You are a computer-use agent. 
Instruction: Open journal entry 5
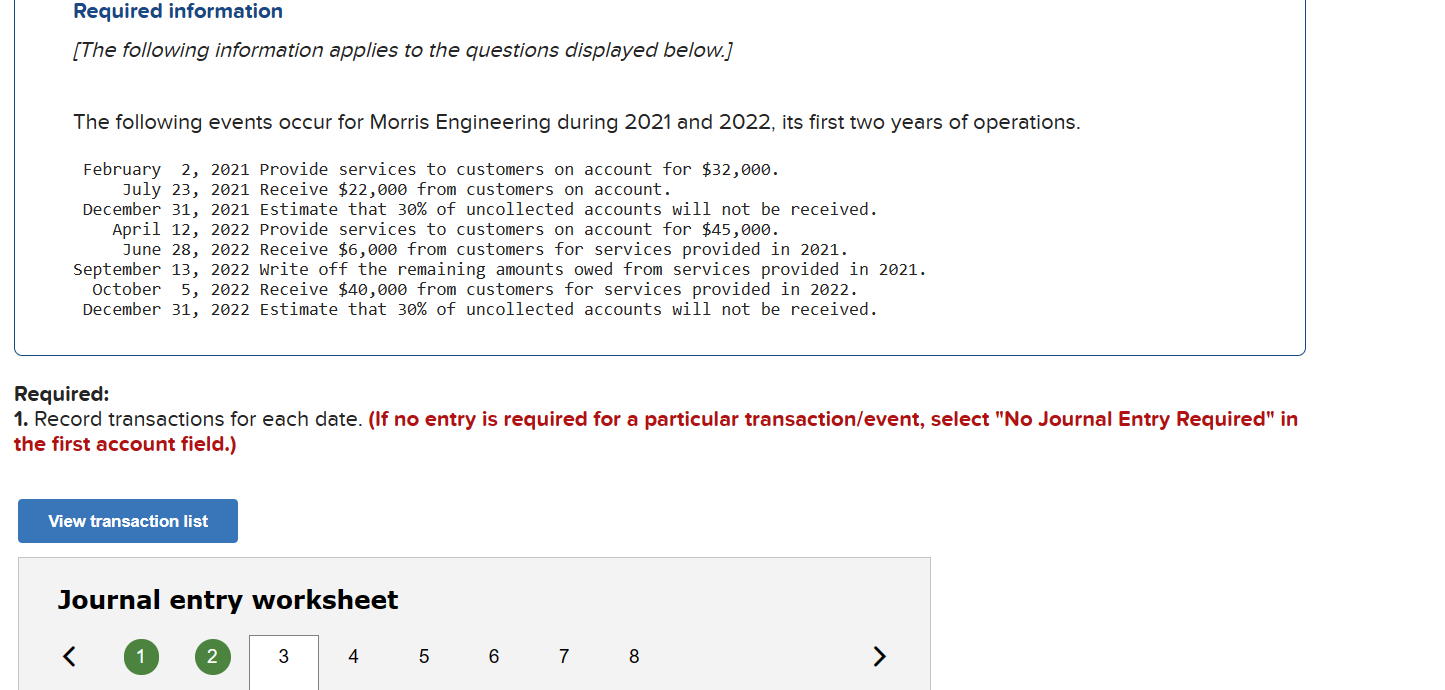(423, 657)
